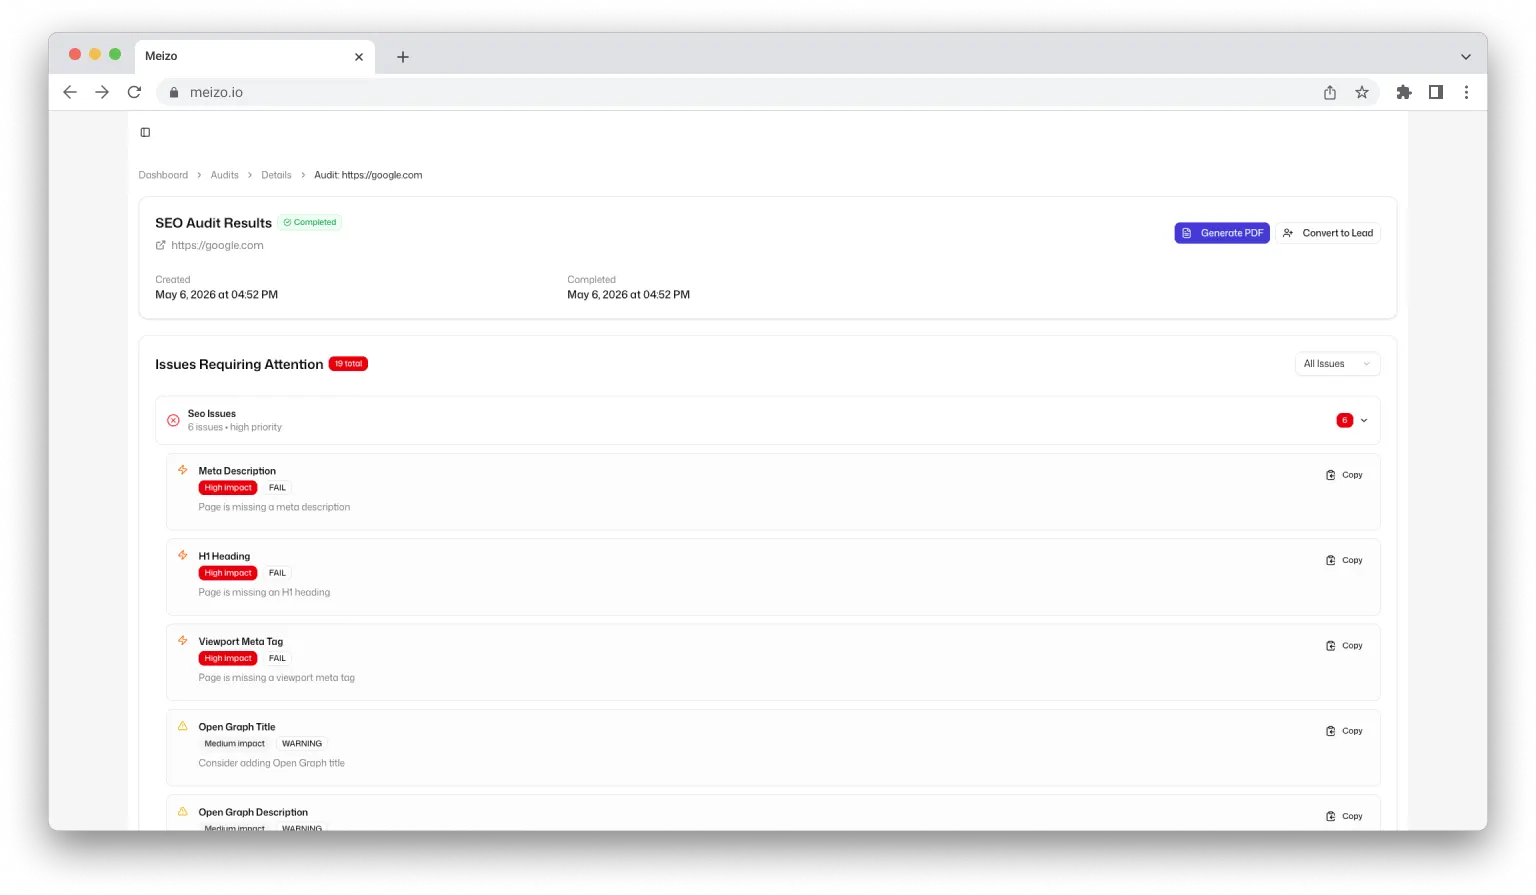Click the Completed status badge
The image size is (1536, 895).
click(310, 222)
